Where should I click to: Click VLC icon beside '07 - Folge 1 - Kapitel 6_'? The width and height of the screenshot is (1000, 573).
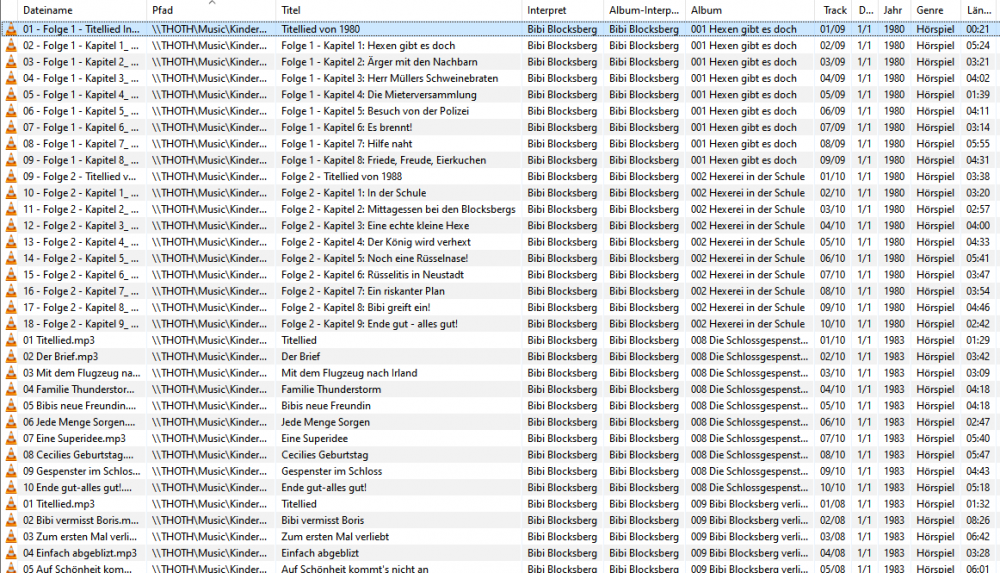click(11, 128)
